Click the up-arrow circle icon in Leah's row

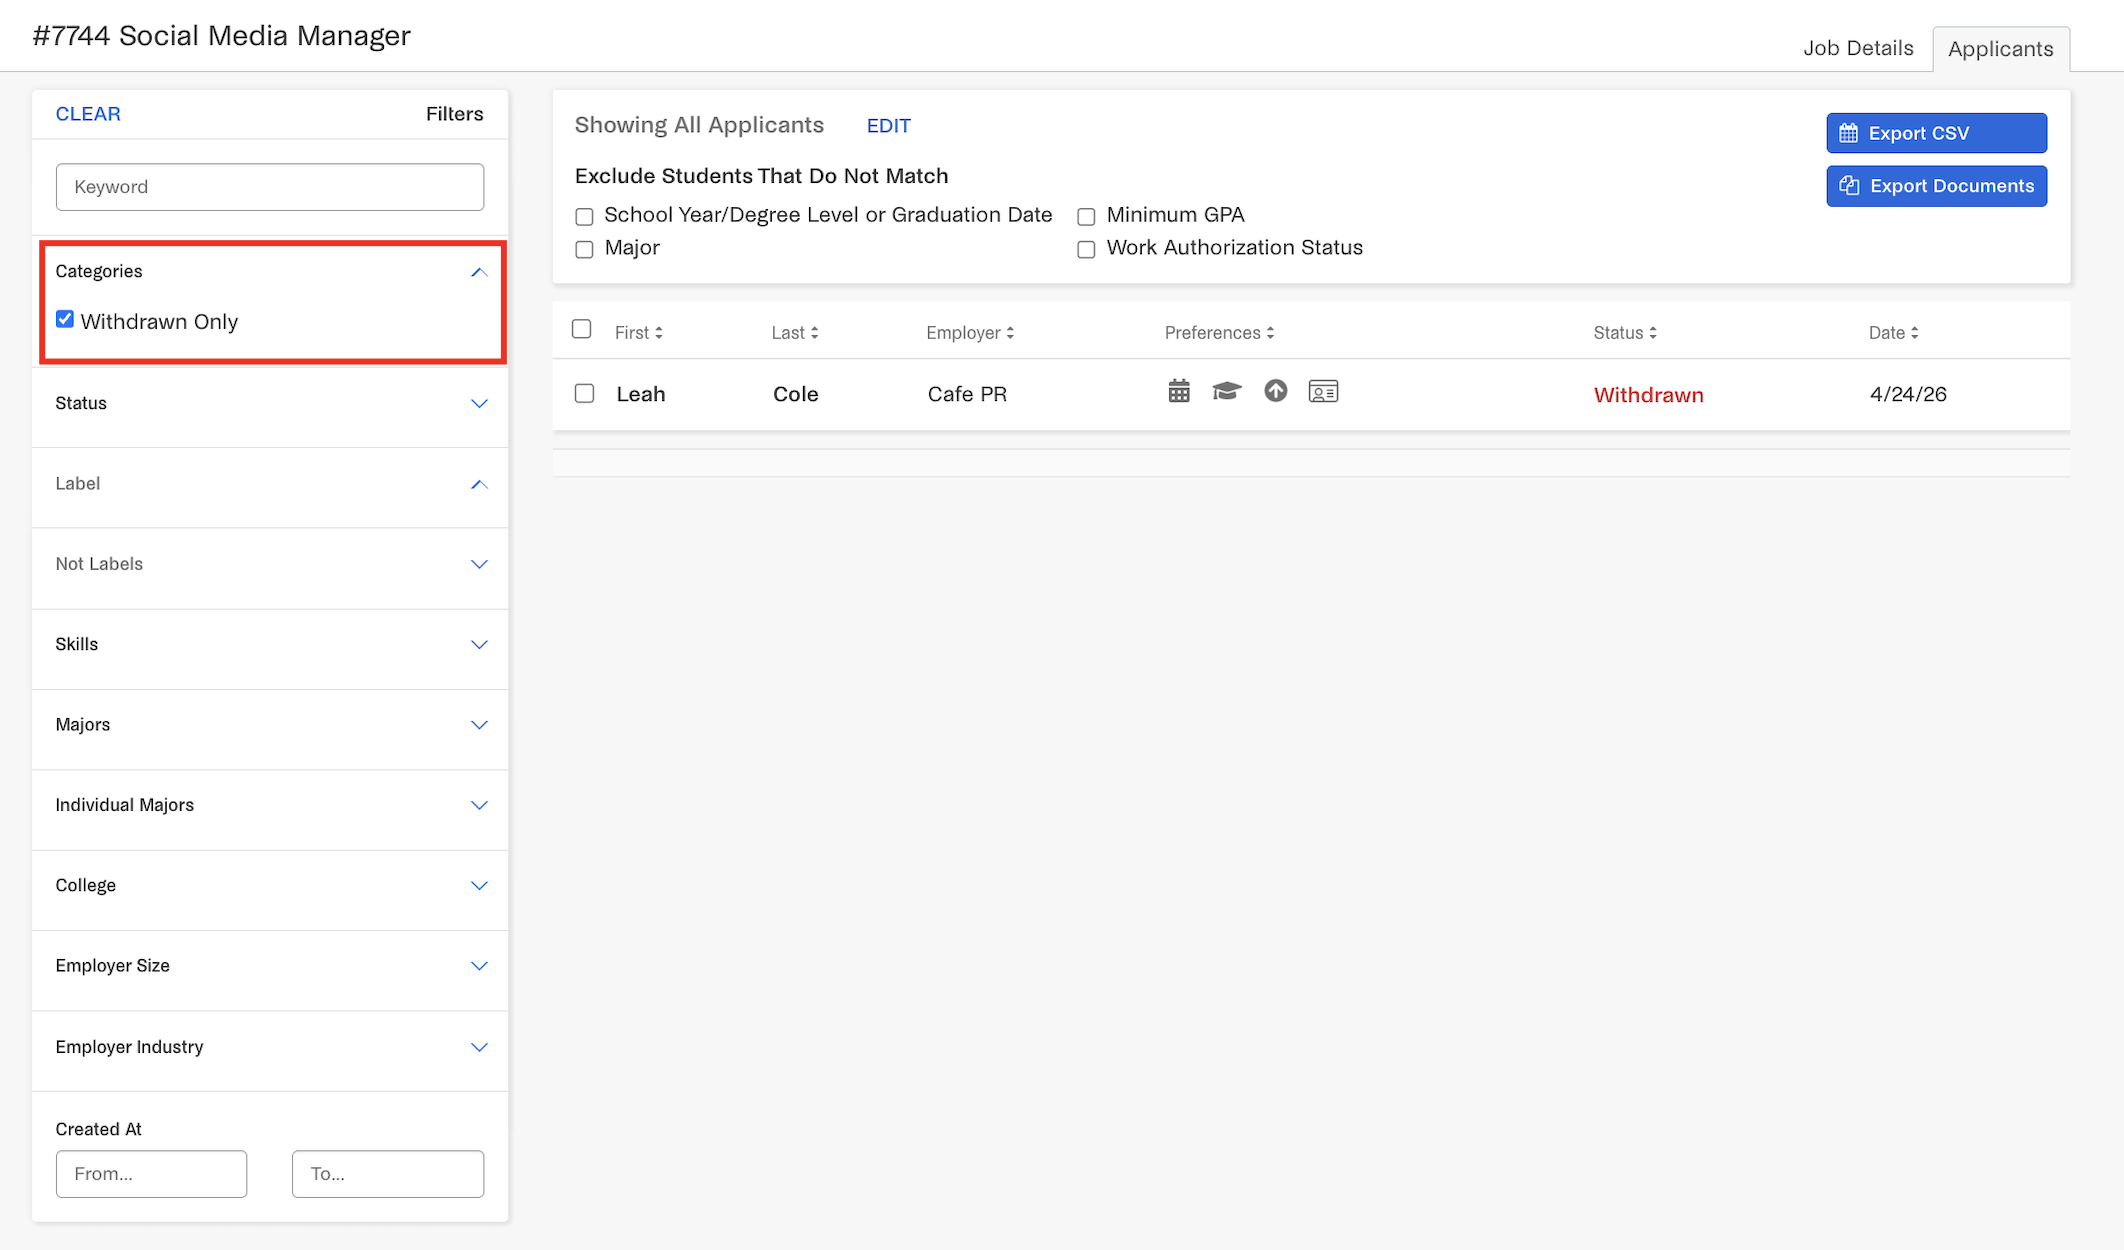(x=1275, y=391)
